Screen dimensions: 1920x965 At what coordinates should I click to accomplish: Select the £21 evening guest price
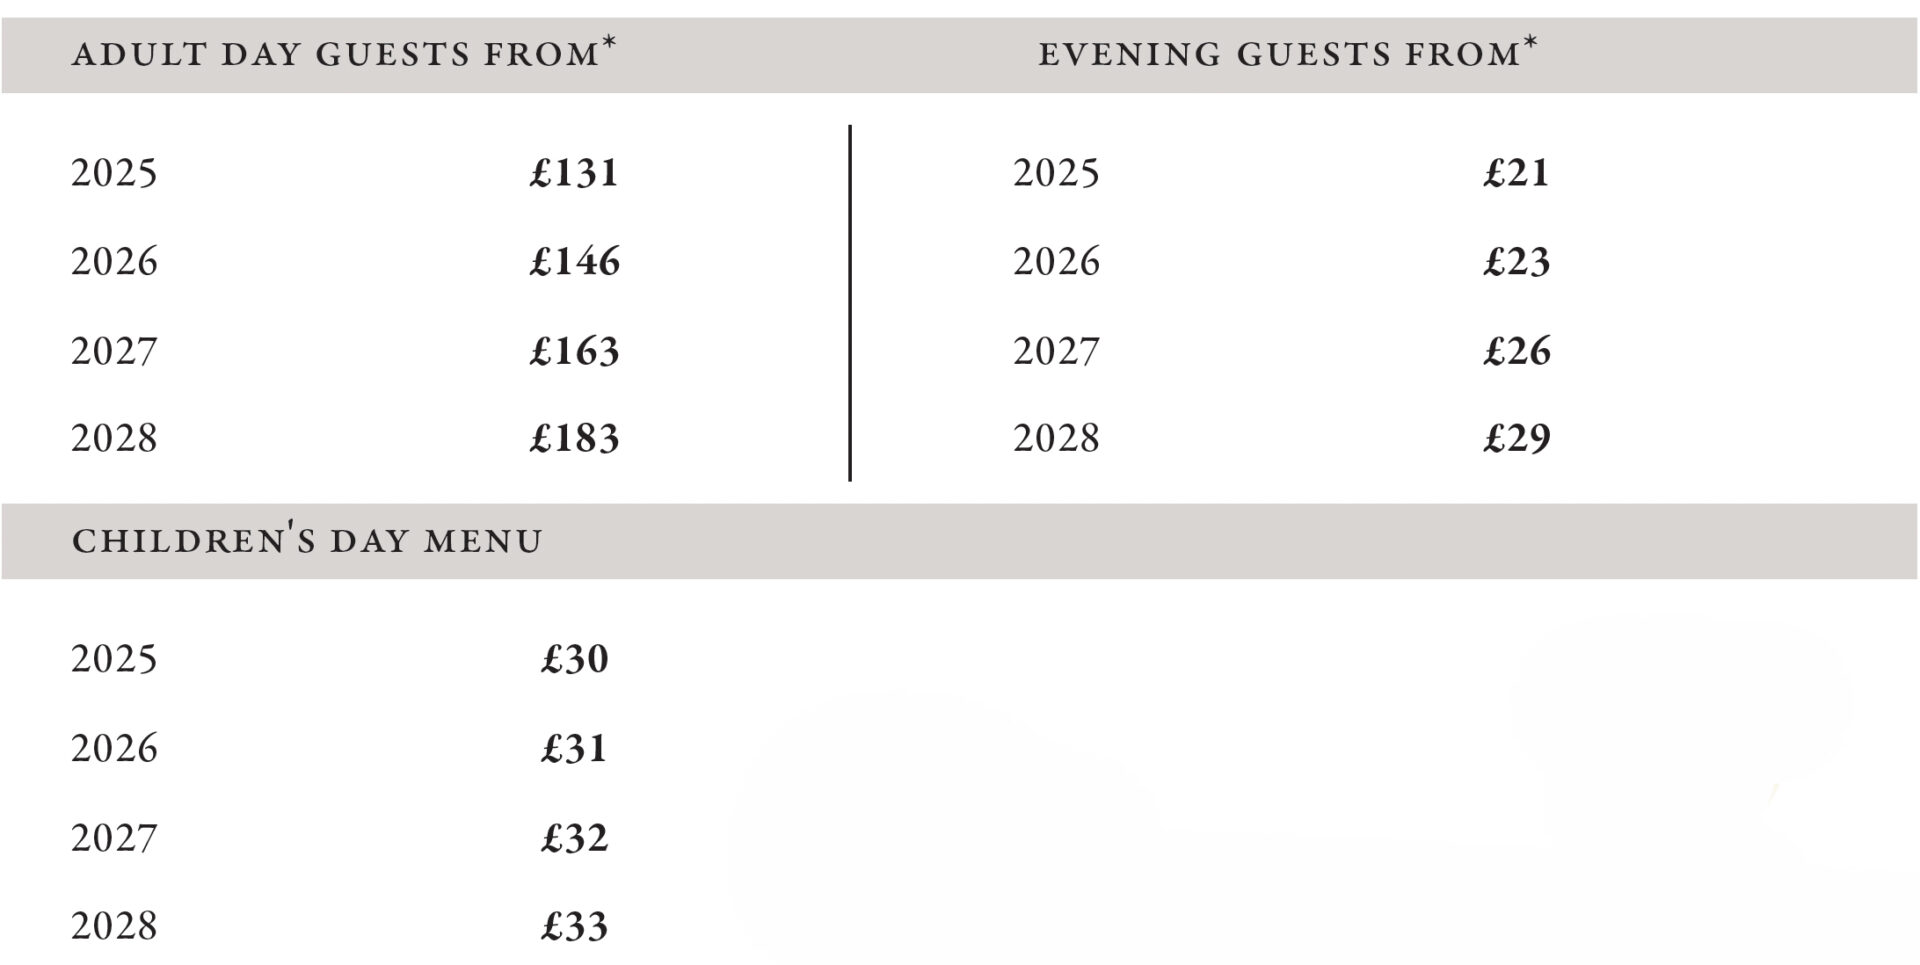pyautogui.click(x=1516, y=172)
